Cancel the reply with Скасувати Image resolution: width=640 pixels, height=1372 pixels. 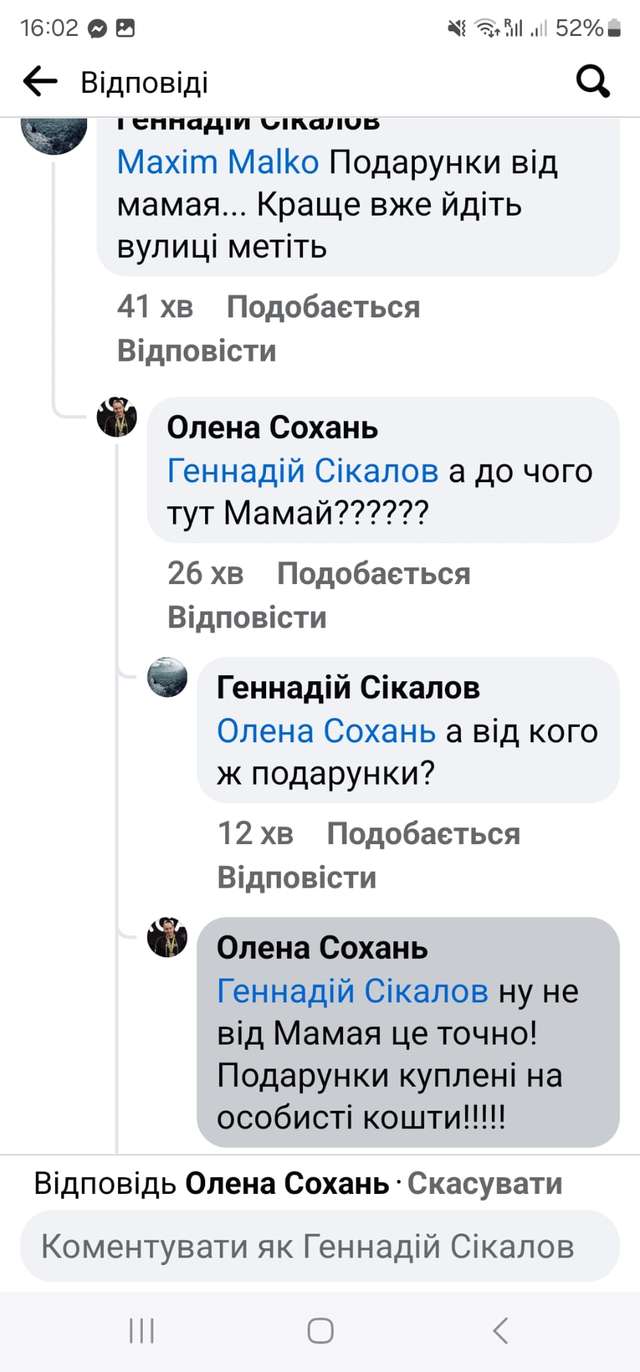(485, 1184)
